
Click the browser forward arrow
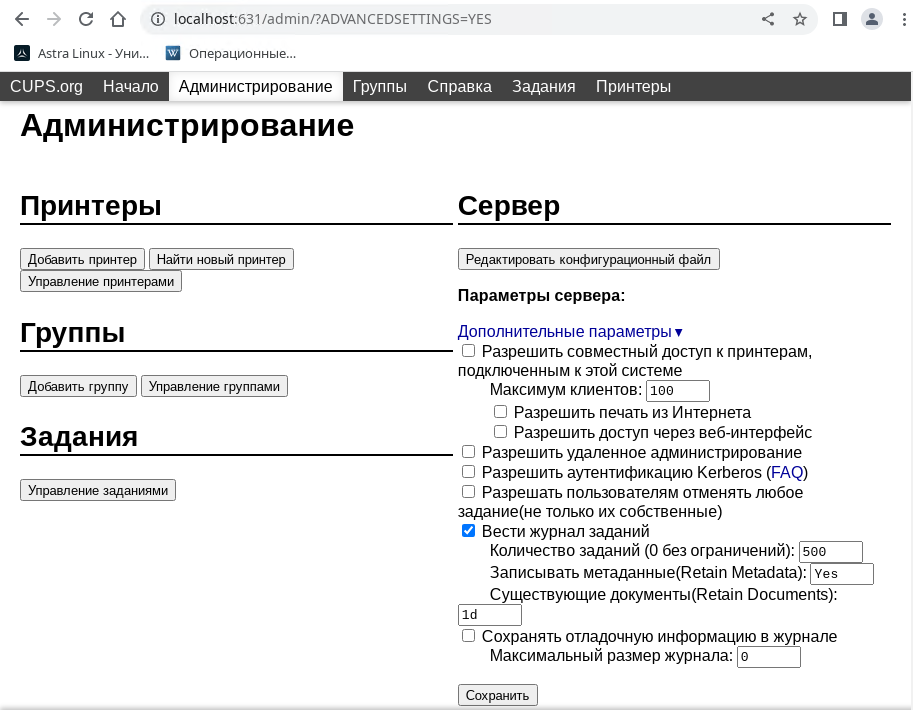[54, 19]
